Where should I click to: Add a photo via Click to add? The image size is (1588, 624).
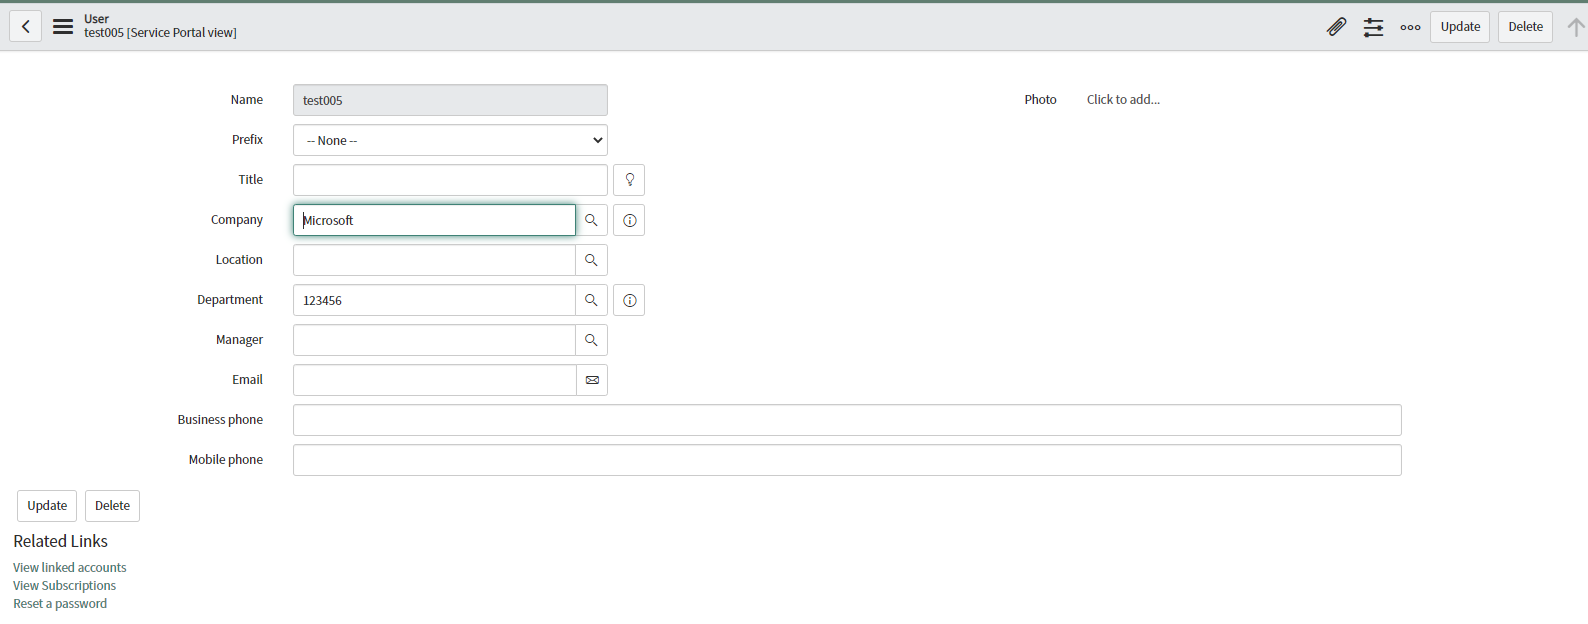pyautogui.click(x=1123, y=100)
